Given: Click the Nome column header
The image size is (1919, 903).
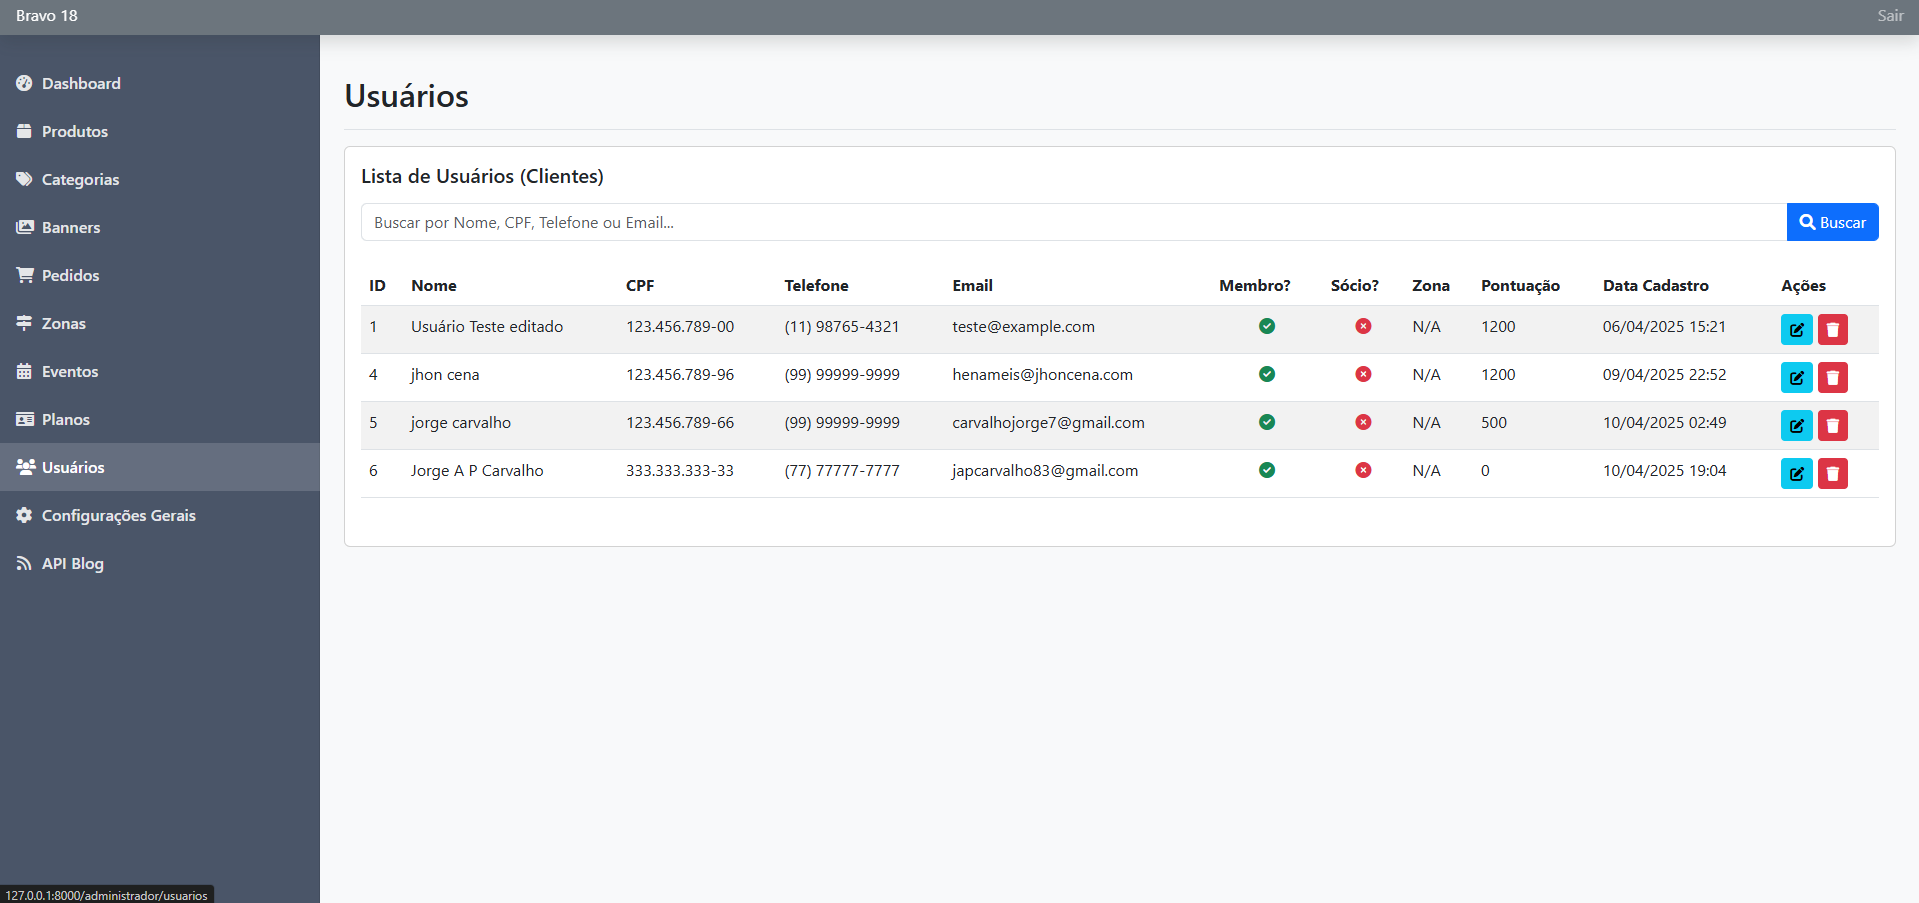Looking at the screenshot, I should tap(434, 286).
